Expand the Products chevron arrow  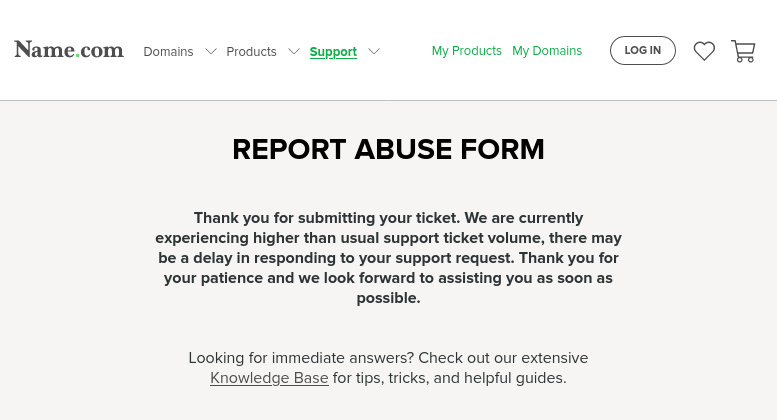[x=294, y=51]
